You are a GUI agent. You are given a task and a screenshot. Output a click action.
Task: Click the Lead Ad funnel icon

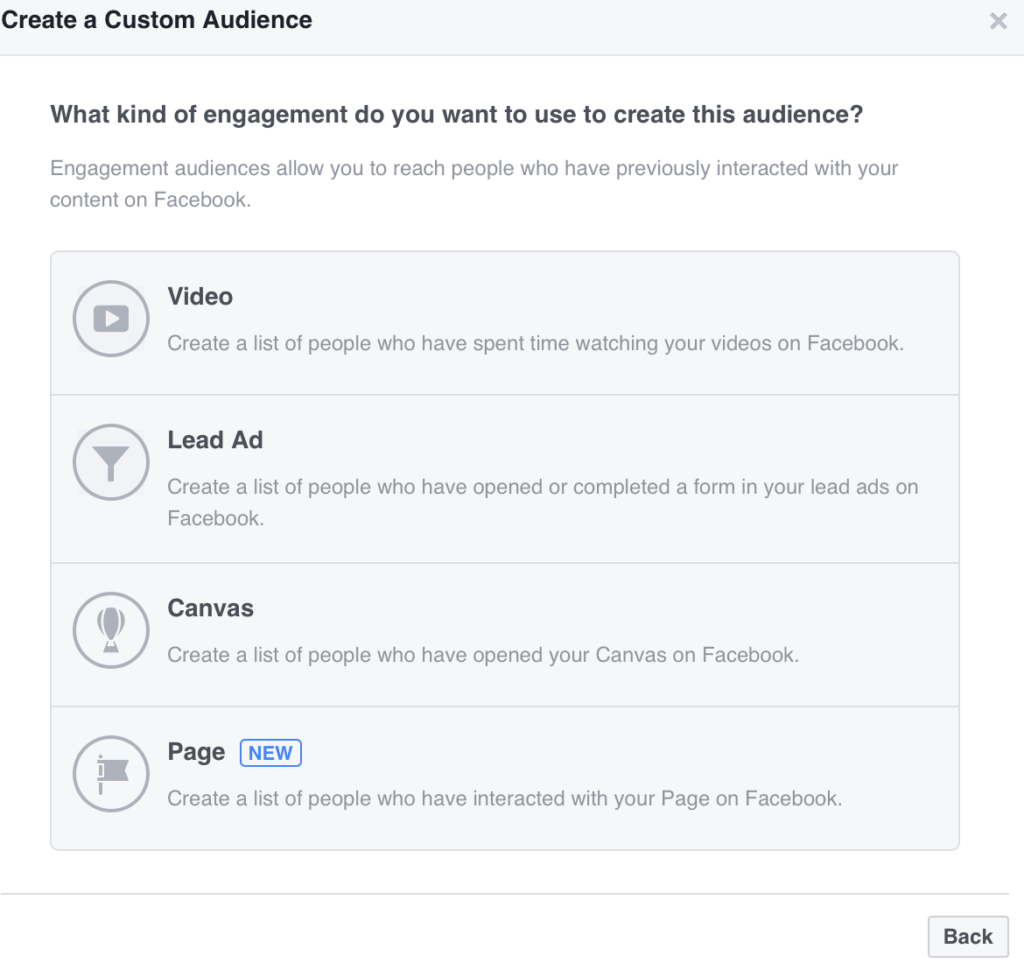click(x=111, y=462)
